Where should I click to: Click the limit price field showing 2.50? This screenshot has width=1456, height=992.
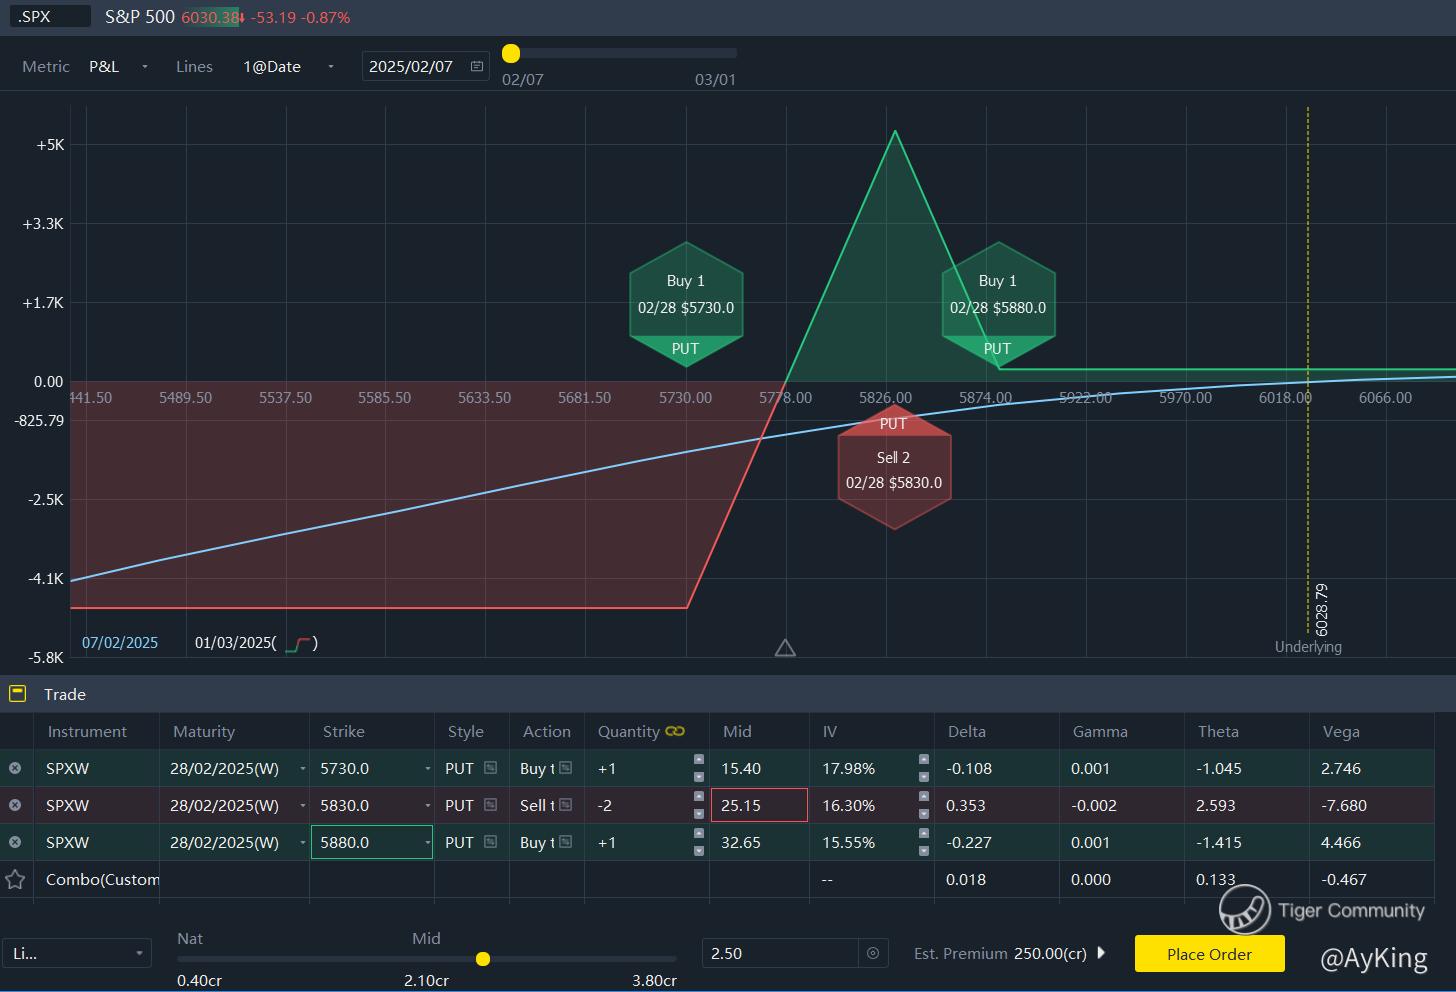(x=781, y=953)
